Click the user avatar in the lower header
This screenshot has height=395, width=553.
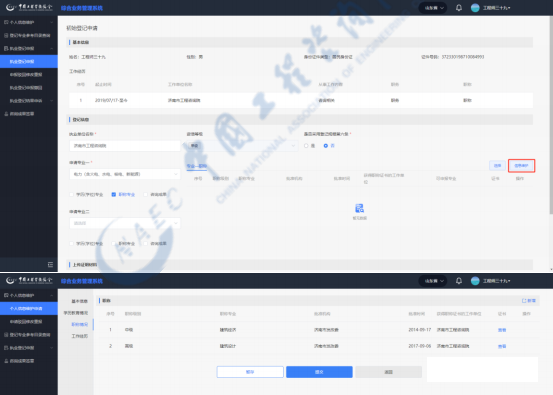coord(475,281)
